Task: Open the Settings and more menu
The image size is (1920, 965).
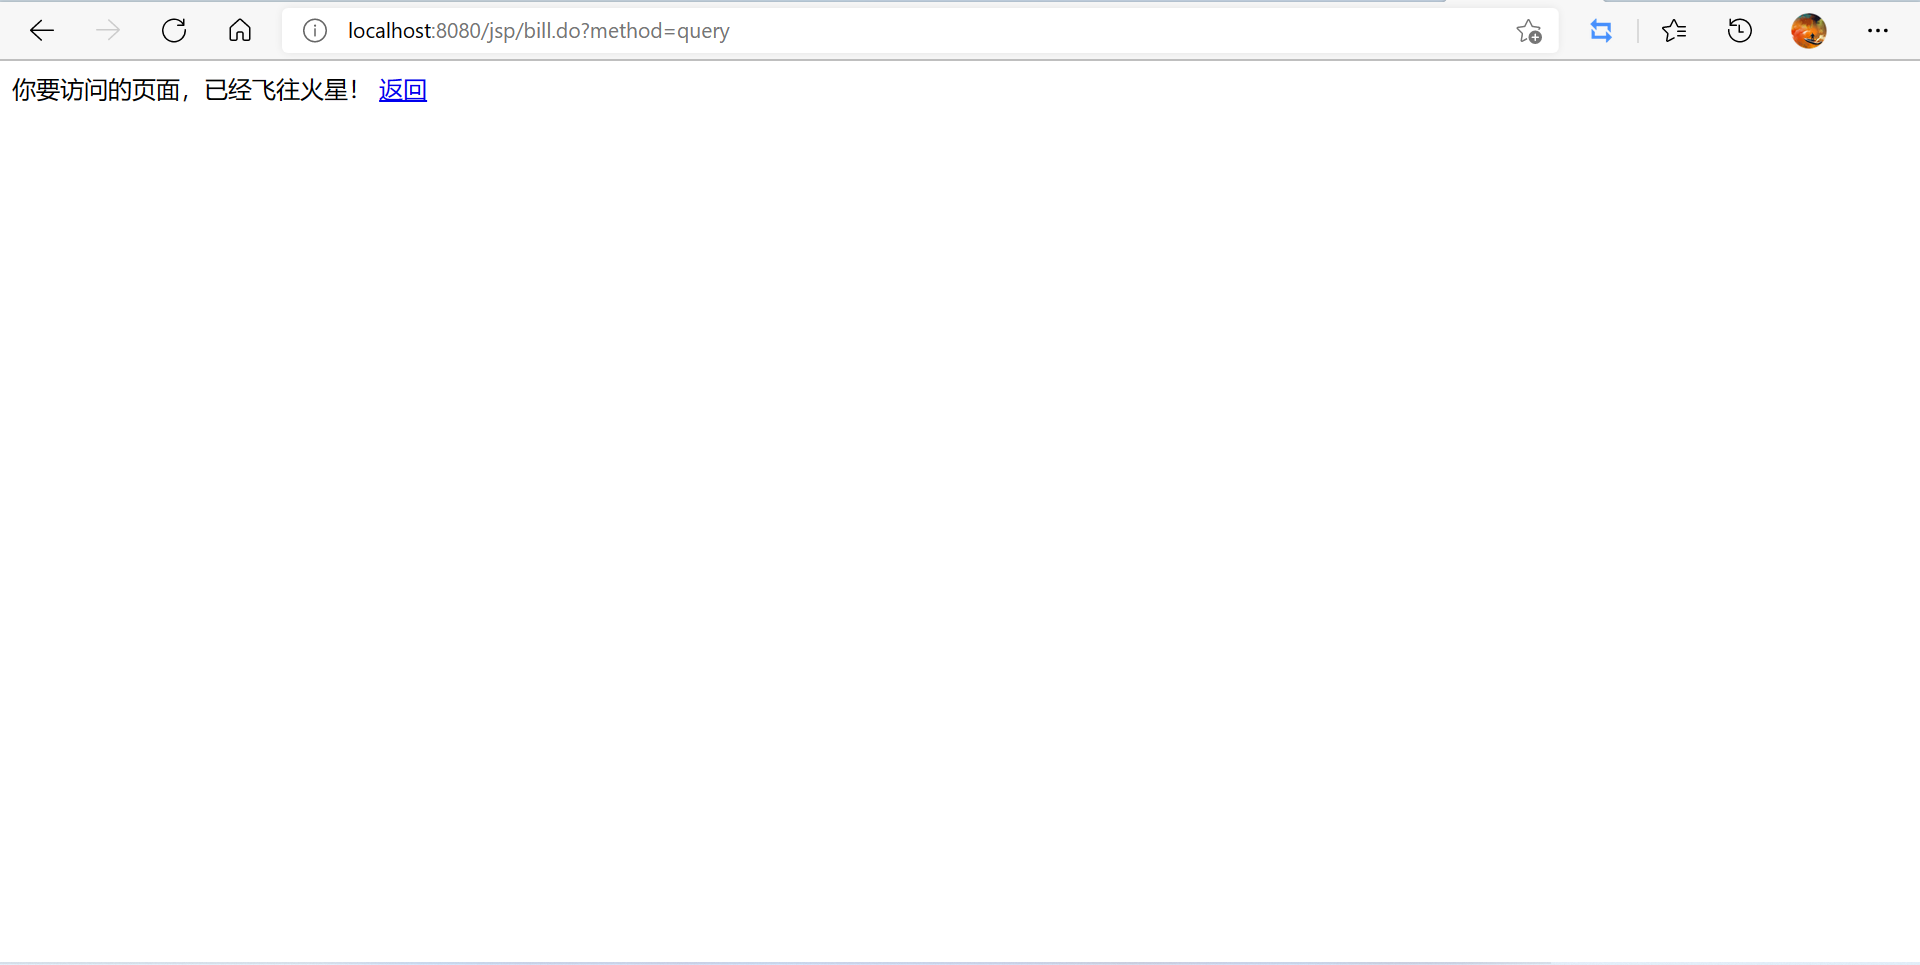Action: [x=1878, y=31]
